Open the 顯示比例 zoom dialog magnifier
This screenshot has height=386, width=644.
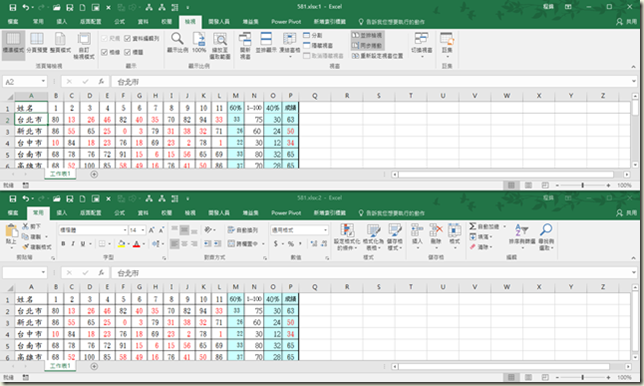pos(177,43)
